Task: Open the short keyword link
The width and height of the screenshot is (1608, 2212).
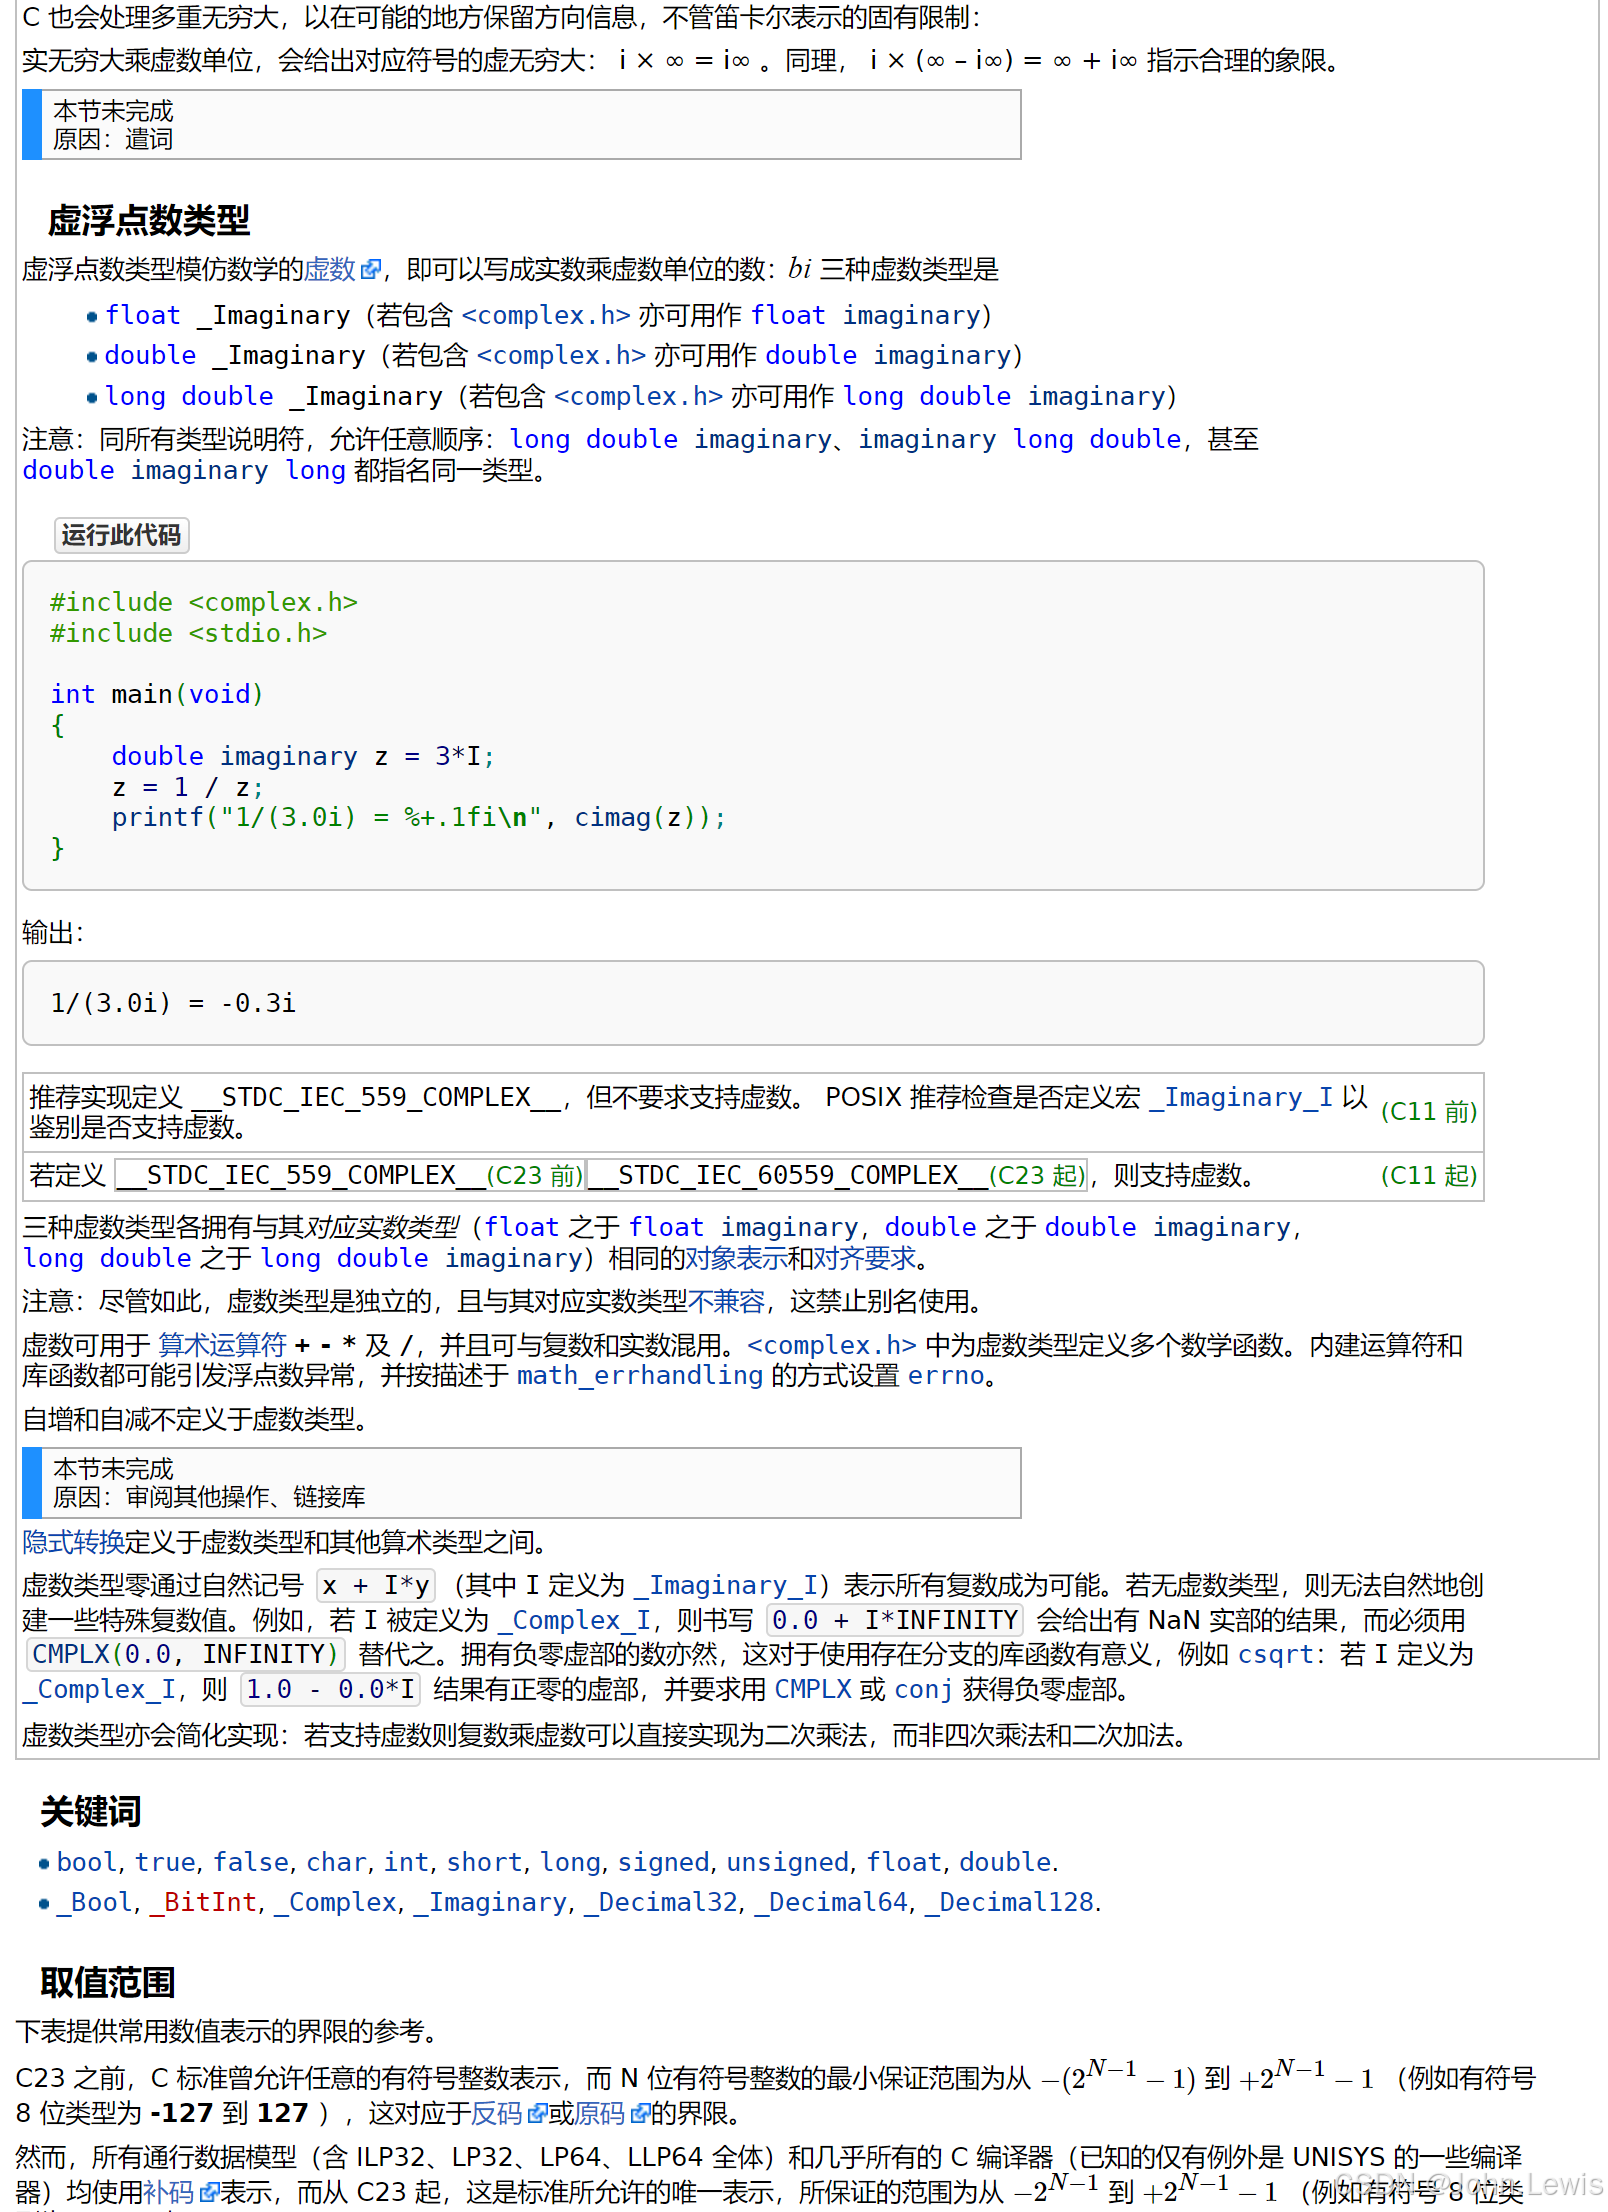Action: click(484, 1862)
